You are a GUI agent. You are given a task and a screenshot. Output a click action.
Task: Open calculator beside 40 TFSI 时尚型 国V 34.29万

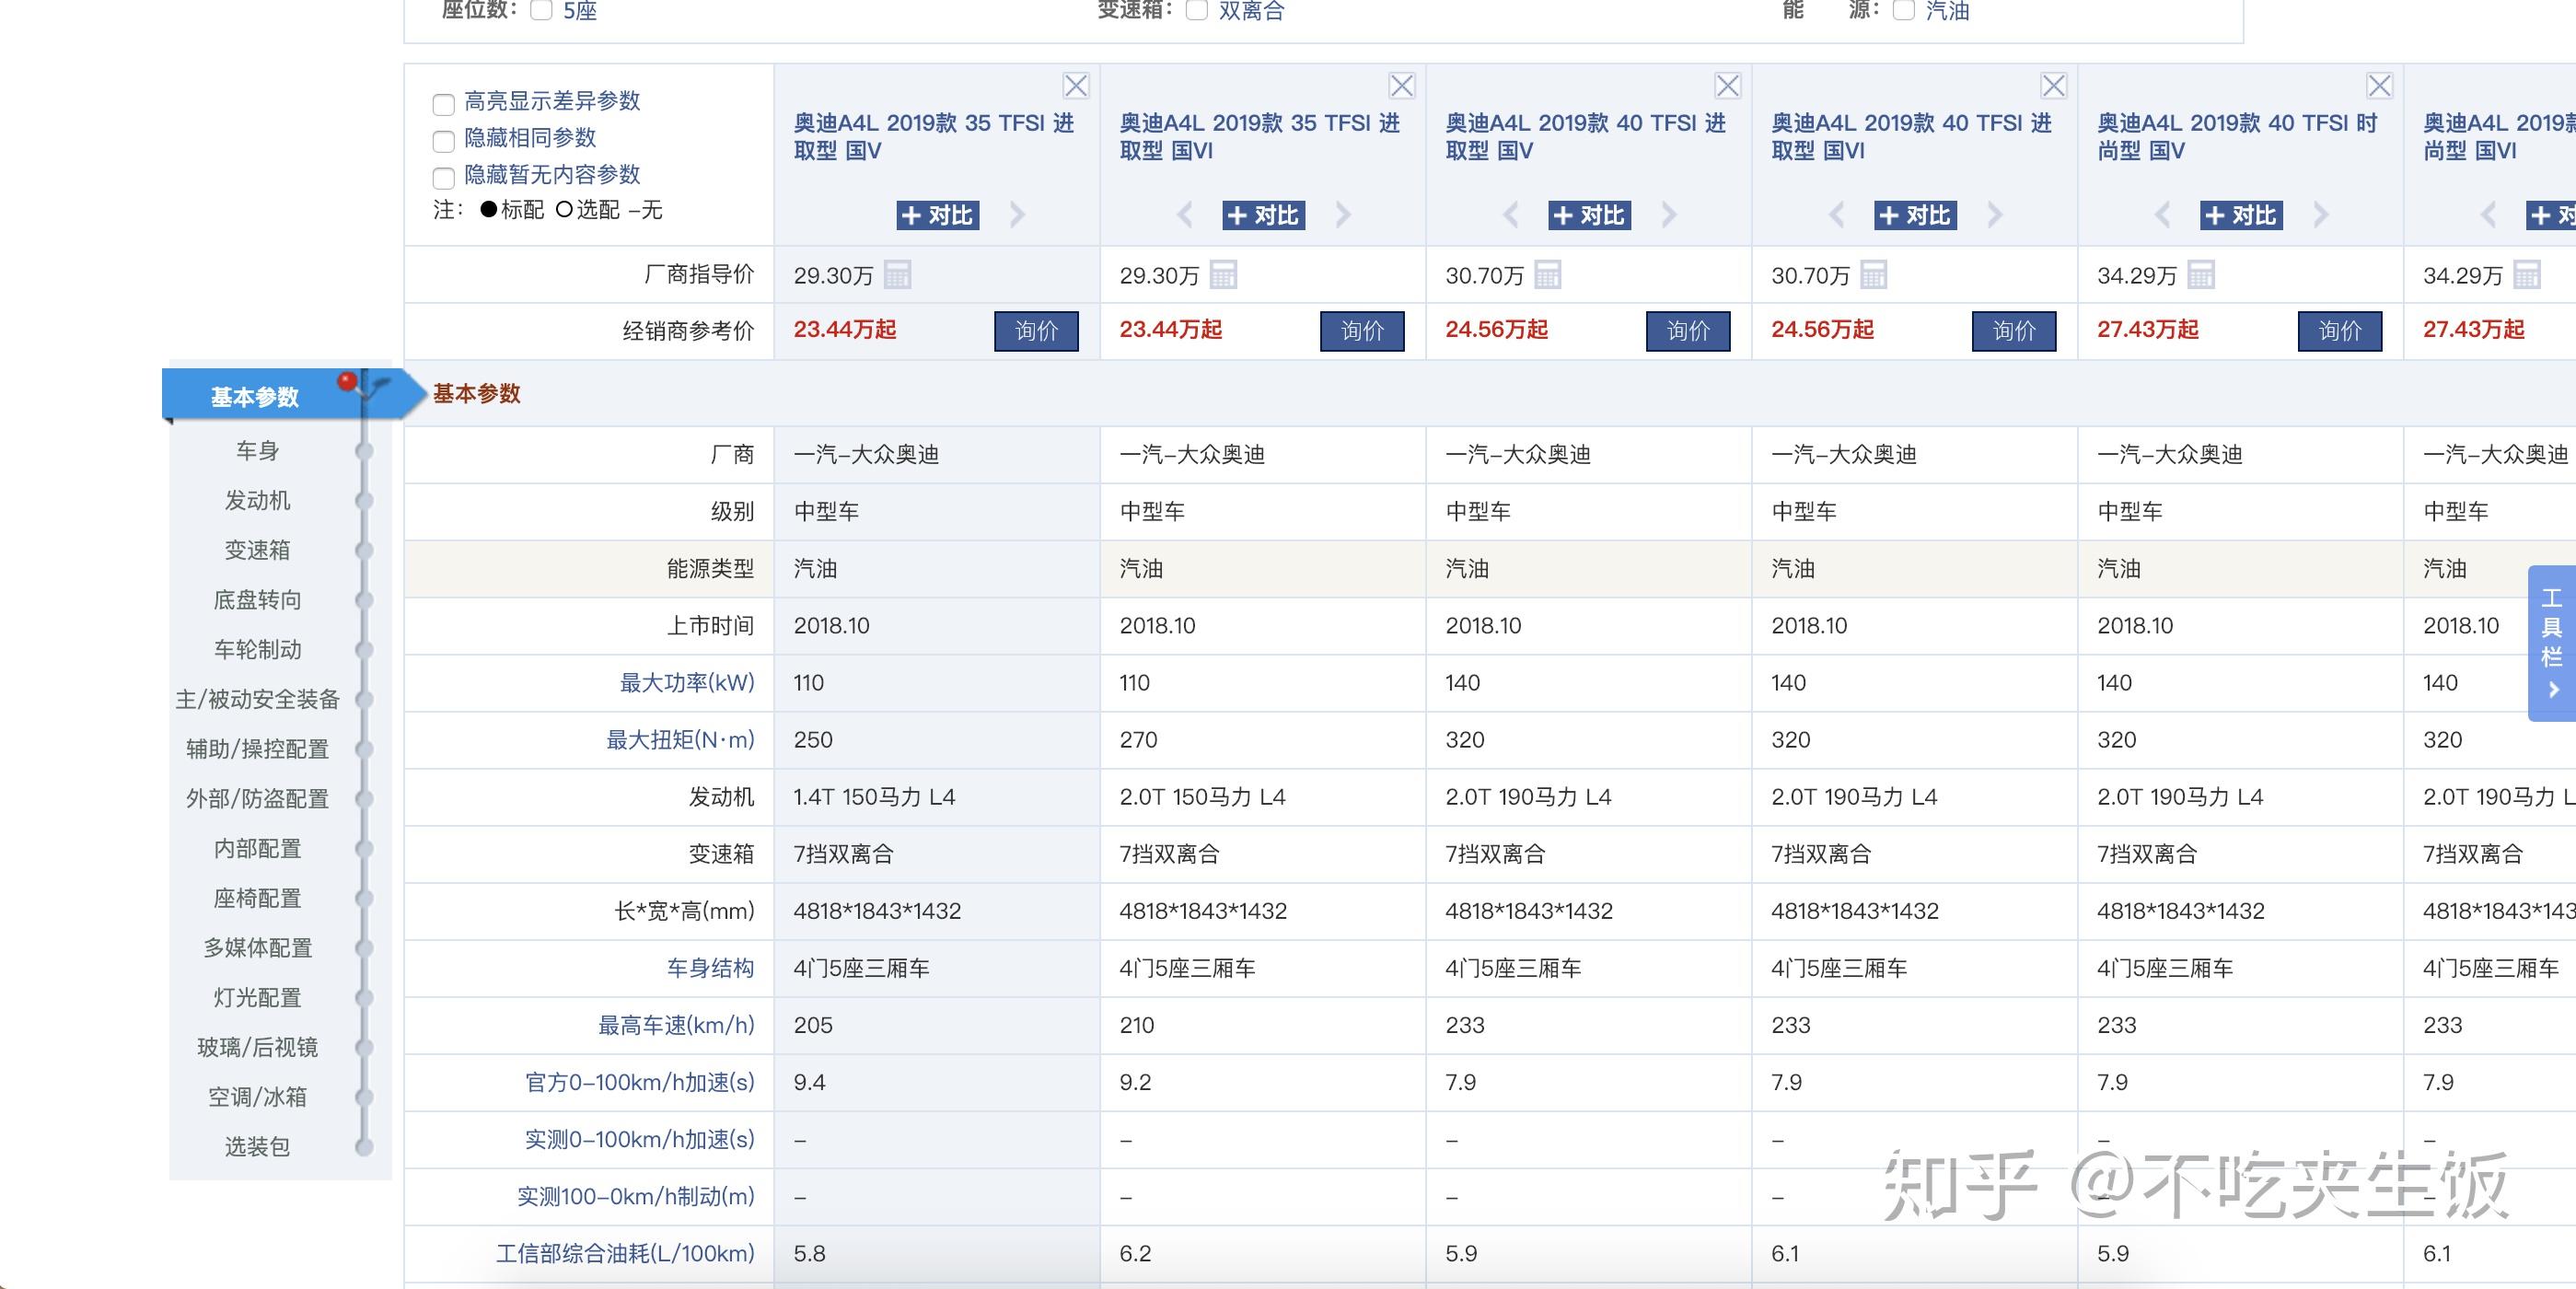tap(2201, 274)
